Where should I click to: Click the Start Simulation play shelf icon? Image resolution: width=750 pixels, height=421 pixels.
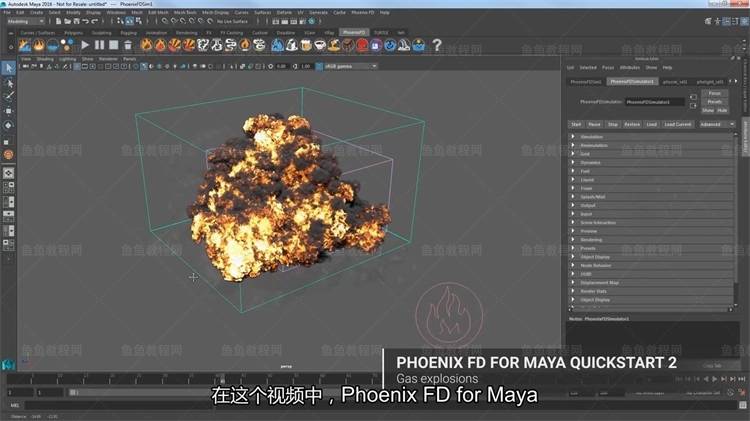pos(85,45)
